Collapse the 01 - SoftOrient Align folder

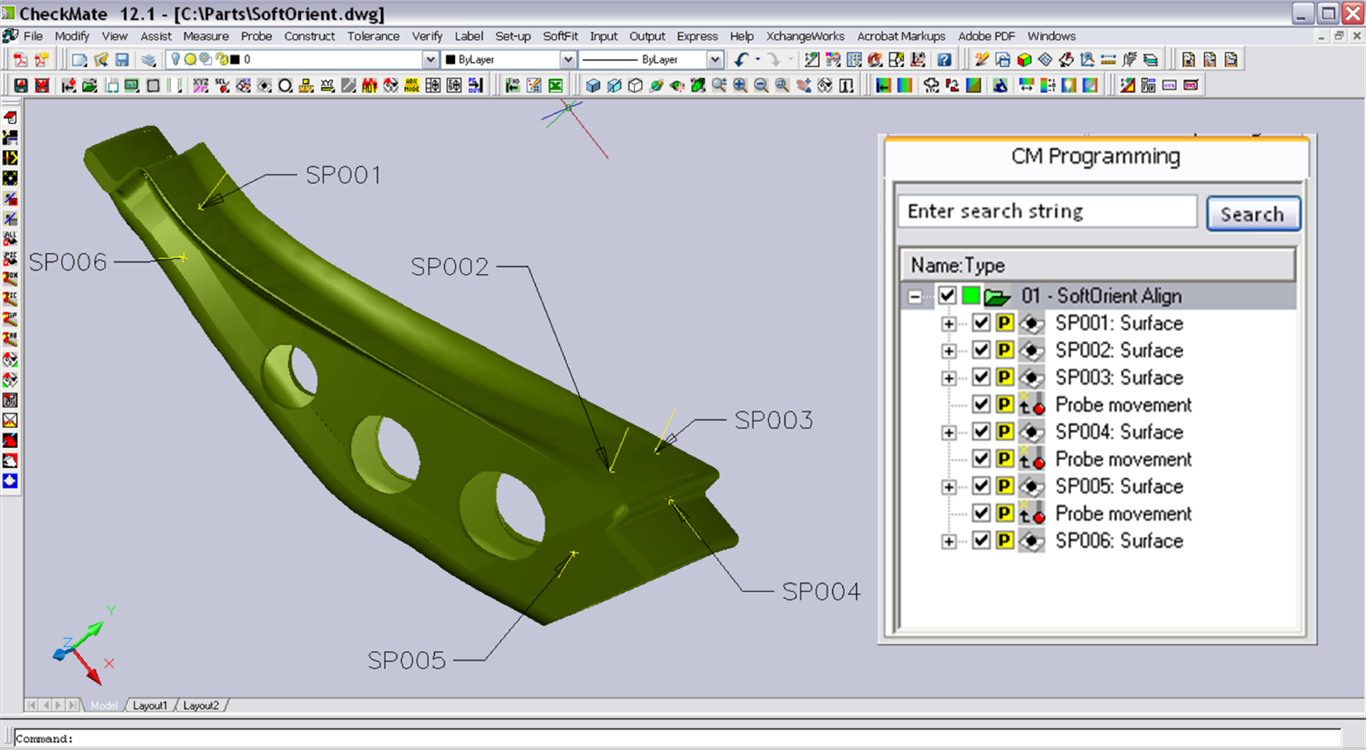click(x=914, y=297)
